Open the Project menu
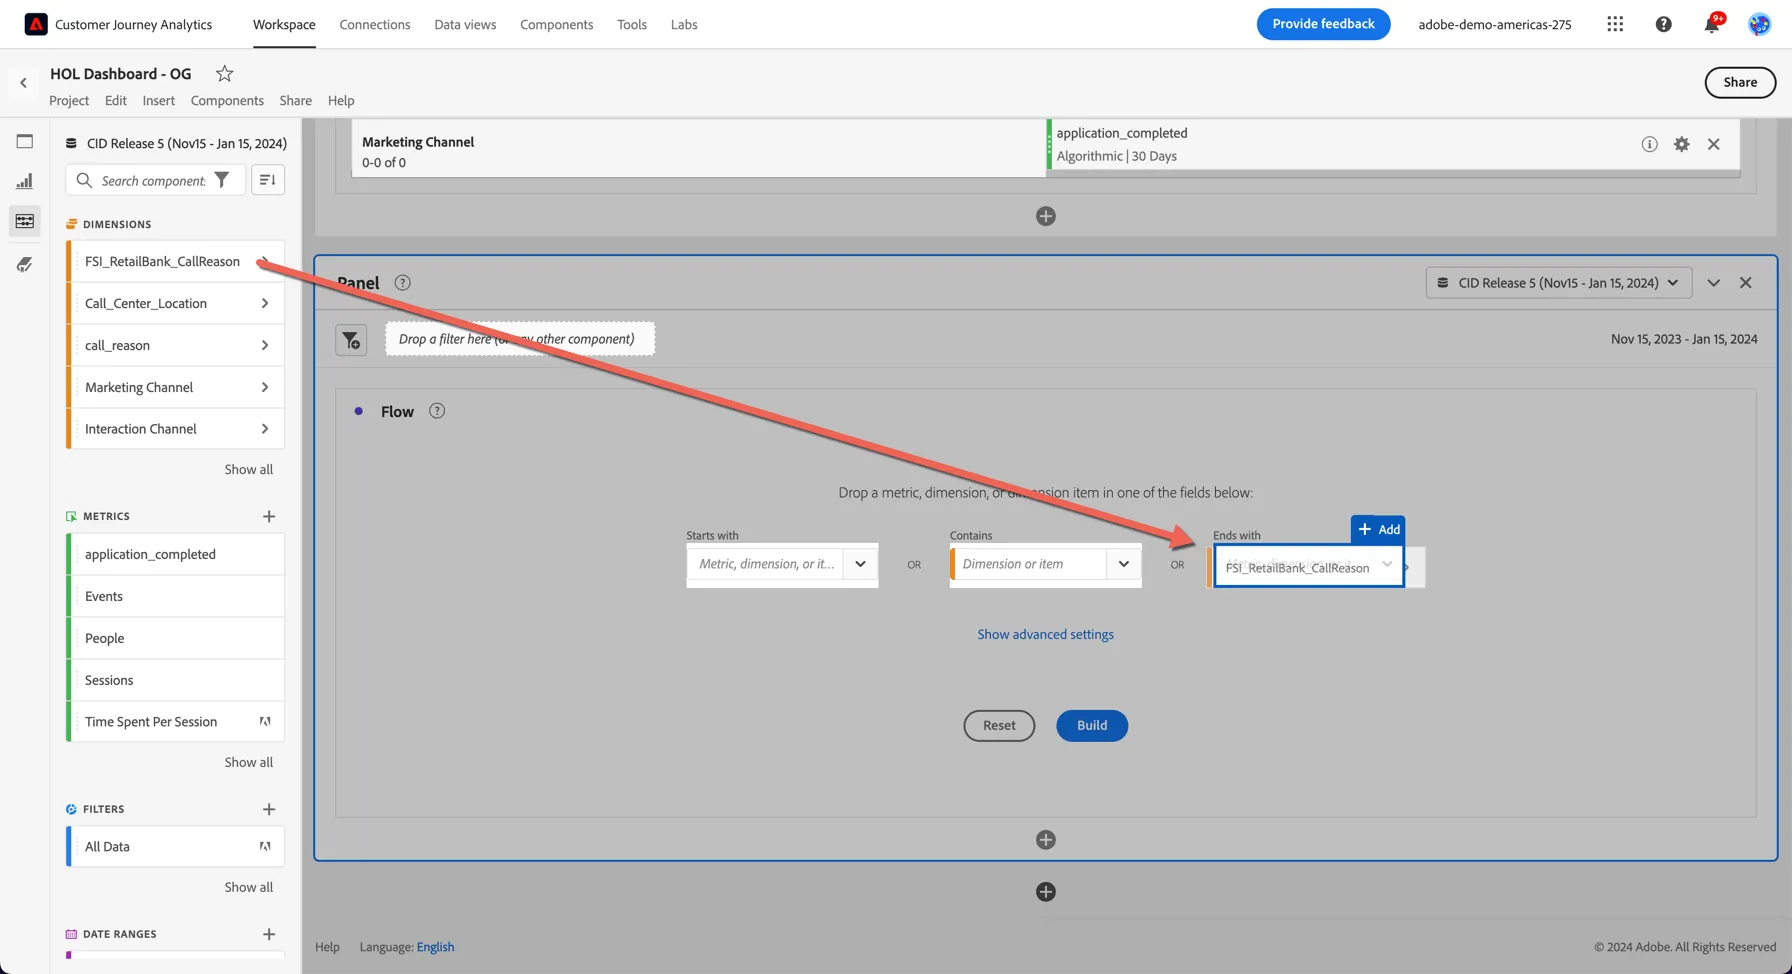The height and width of the screenshot is (974, 1792). click(69, 100)
